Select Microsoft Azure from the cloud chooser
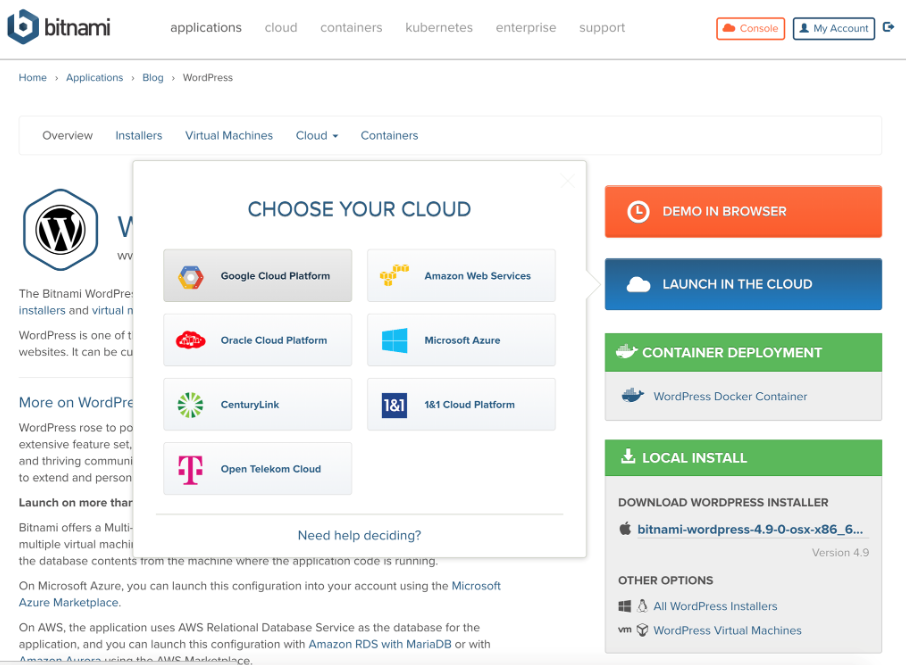Screen dimensions: 906x665 pos(460,339)
